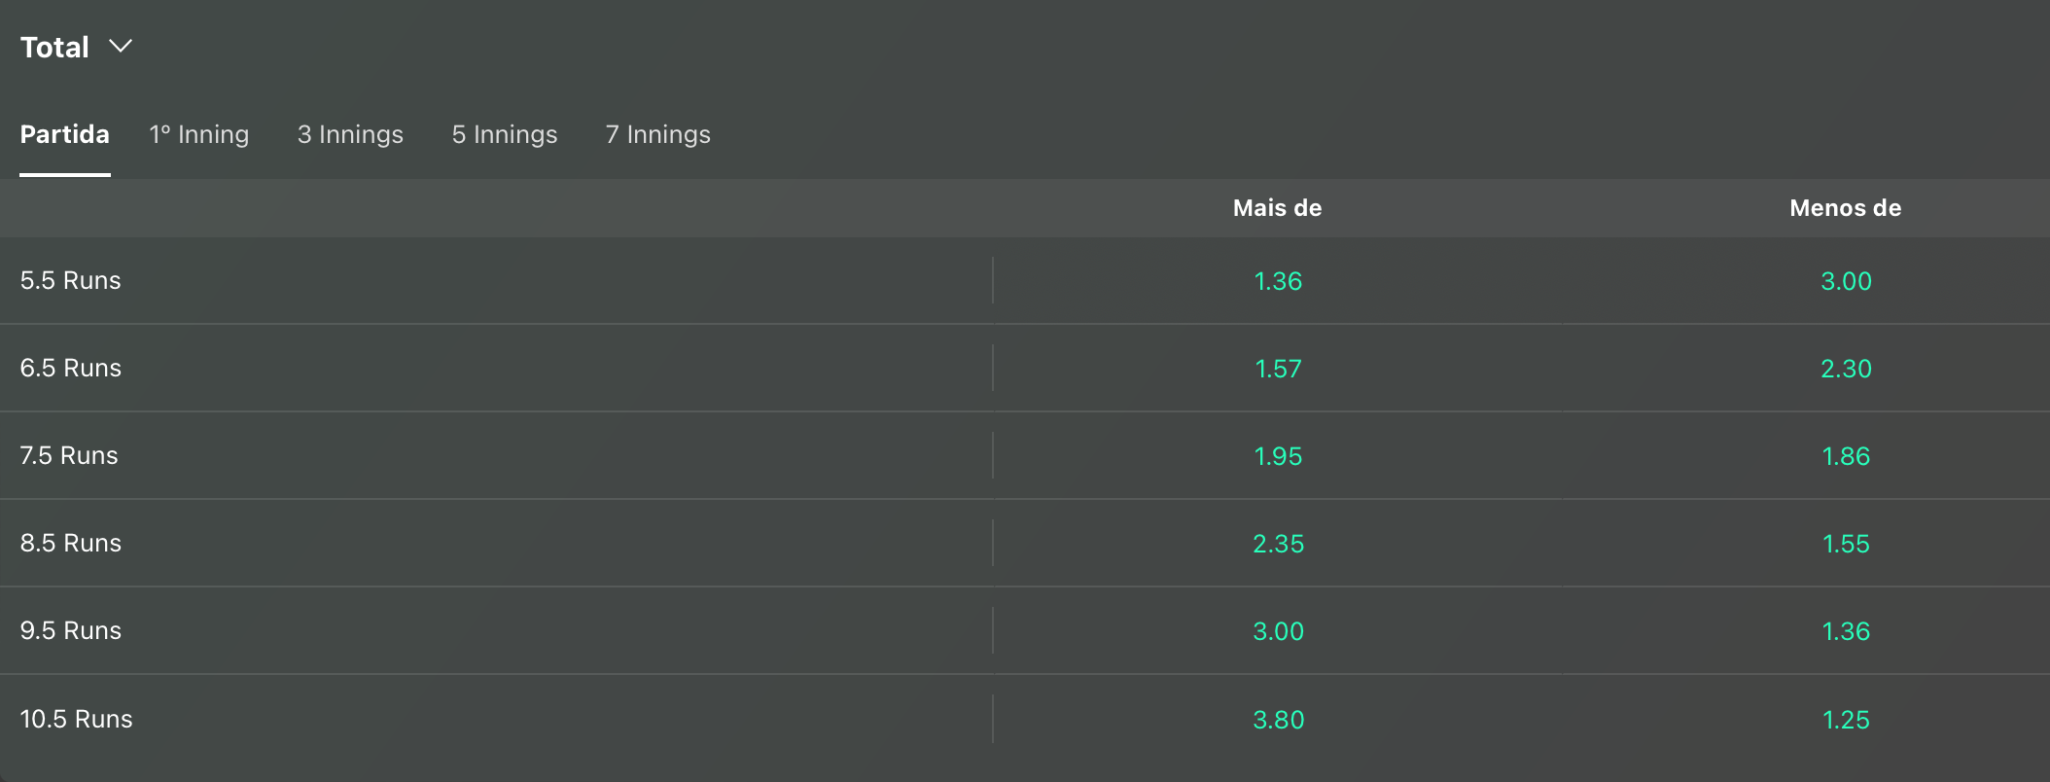Add over 7.5 Runs at 1.95
The height and width of the screenshot is (782, 2050).
(x=1278, y=456)
